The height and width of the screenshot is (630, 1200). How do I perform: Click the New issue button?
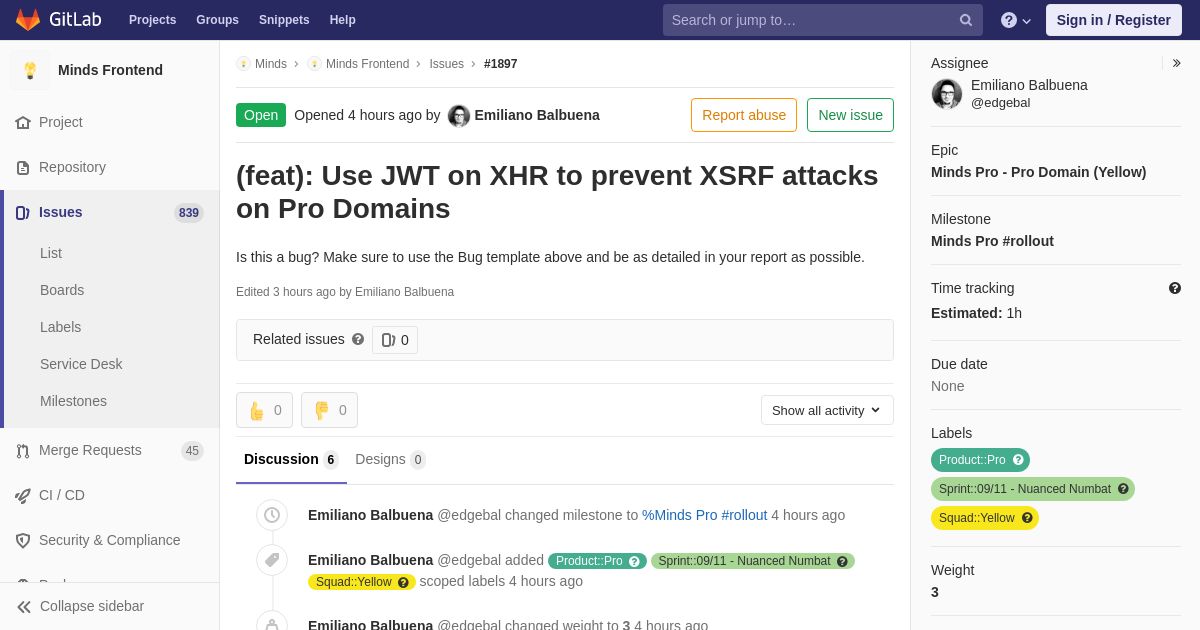(x=850, y=115)
